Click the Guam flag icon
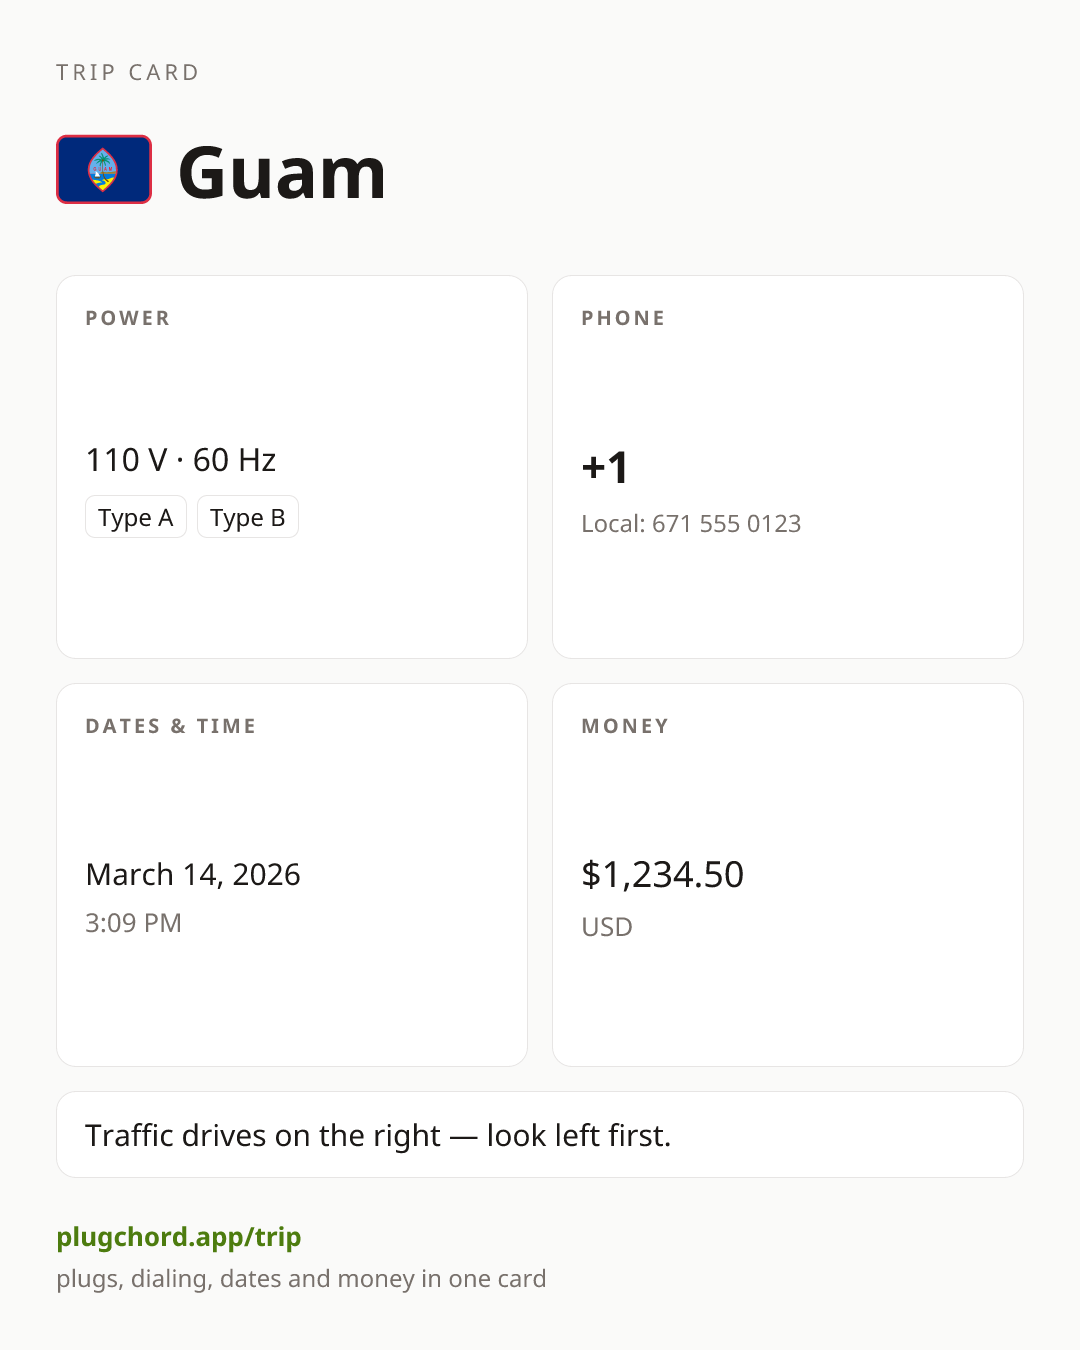 [104, 170]
